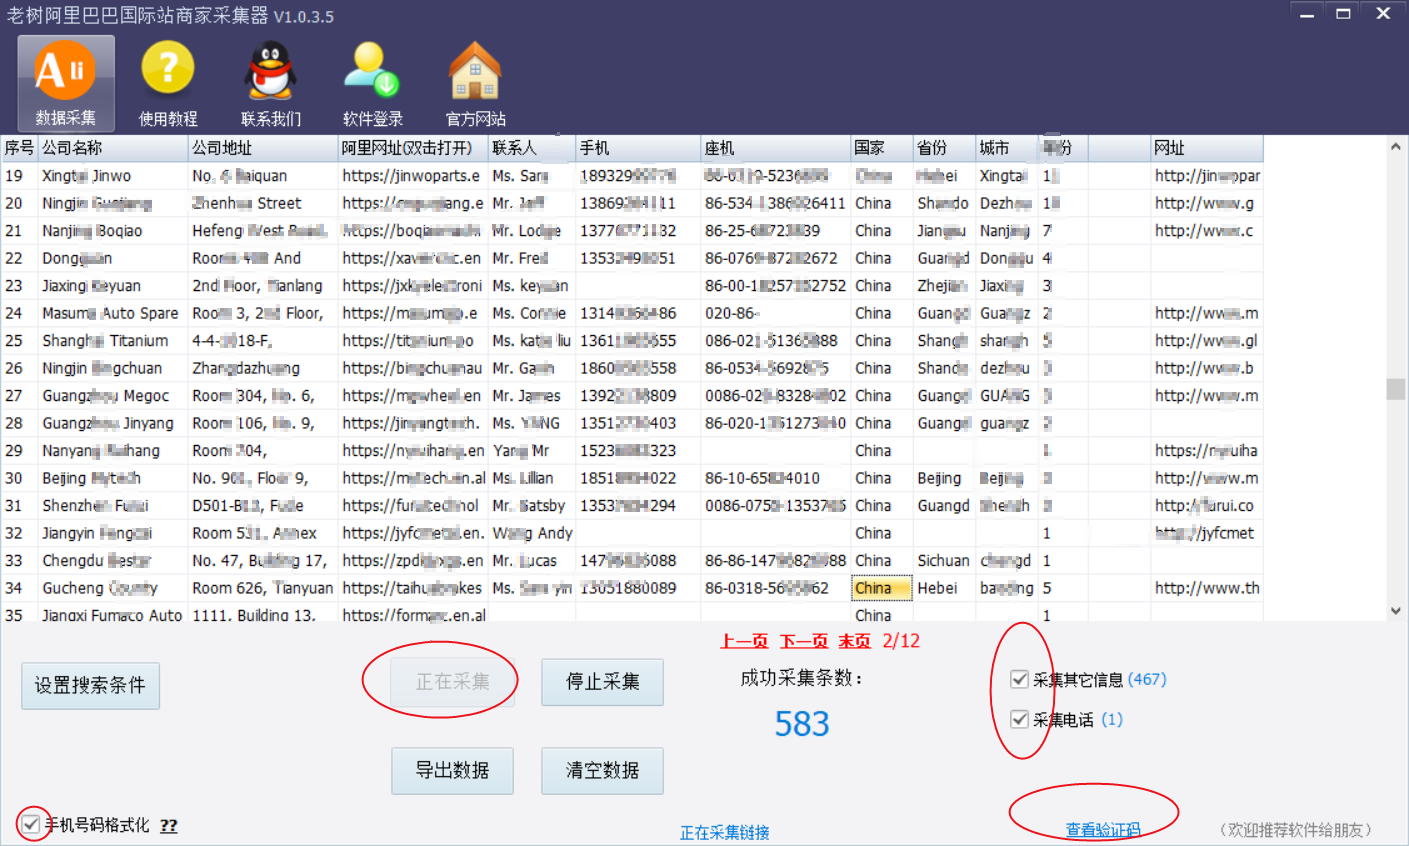Select the highlighted China cell in row 34
This screenshot has height=846, width=1409.
[882, 588]
